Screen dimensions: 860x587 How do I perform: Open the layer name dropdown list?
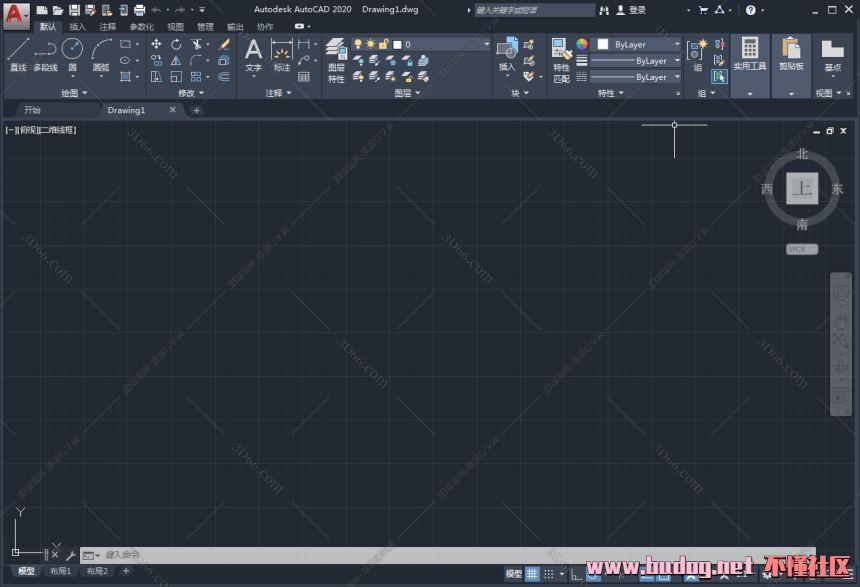[x=486, y=44]
